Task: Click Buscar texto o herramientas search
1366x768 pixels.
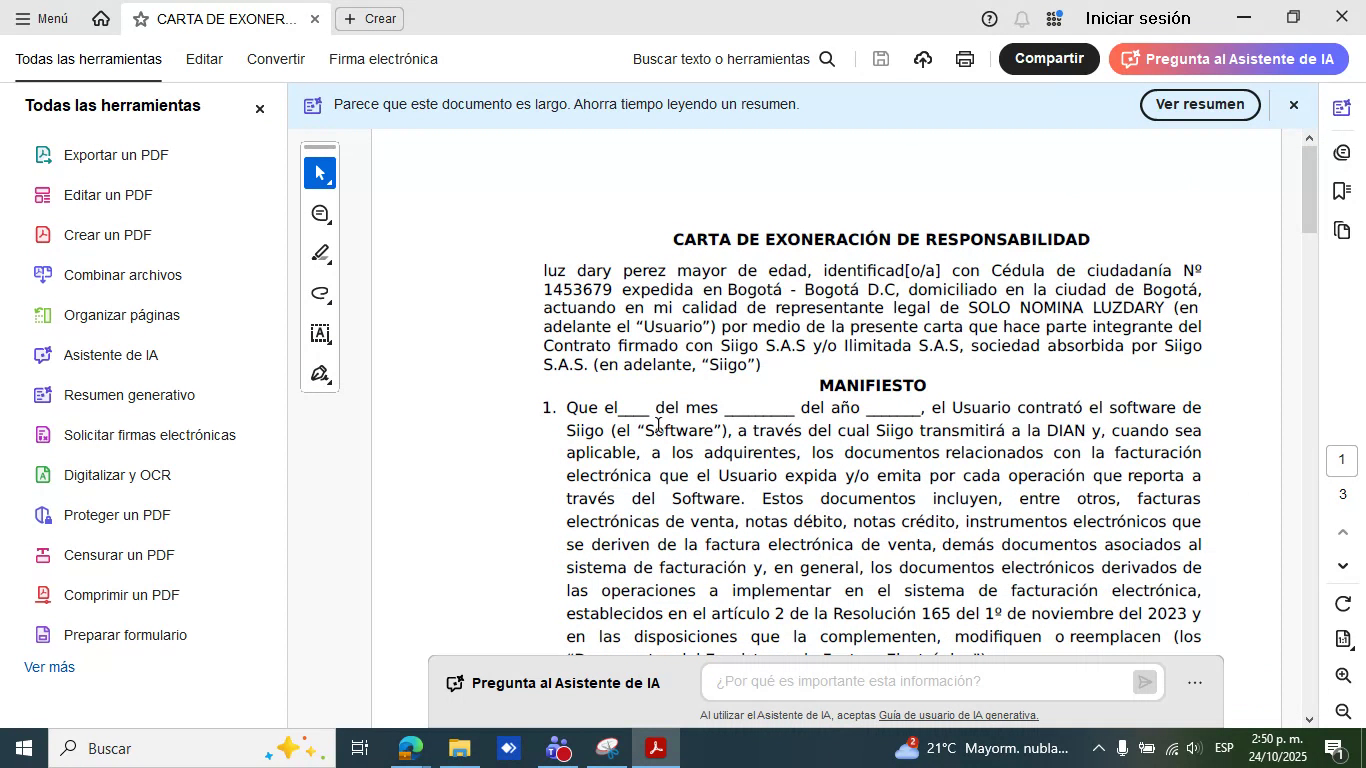Action: click(x=734, y=59)
